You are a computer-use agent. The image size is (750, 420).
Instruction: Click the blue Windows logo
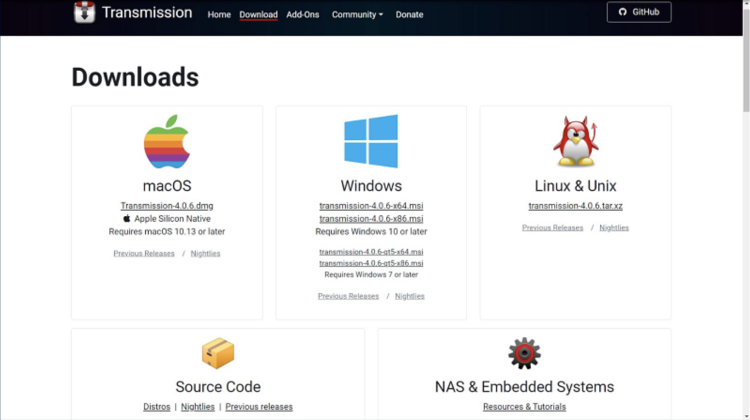click(x=371, y=141)
